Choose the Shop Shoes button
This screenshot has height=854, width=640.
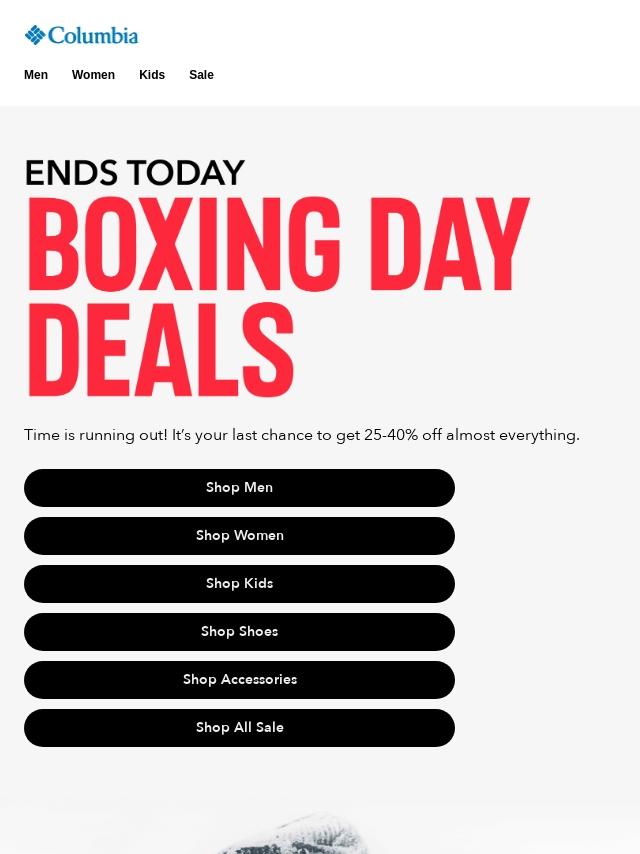pos(239,632)
